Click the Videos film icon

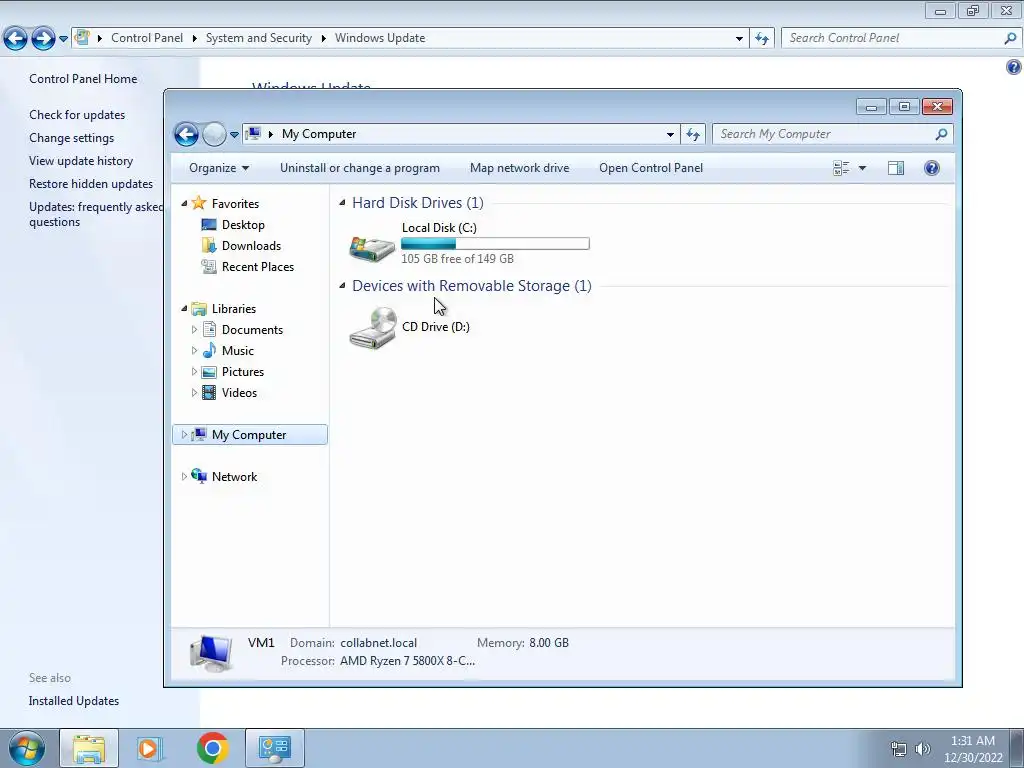pos(209,392)
